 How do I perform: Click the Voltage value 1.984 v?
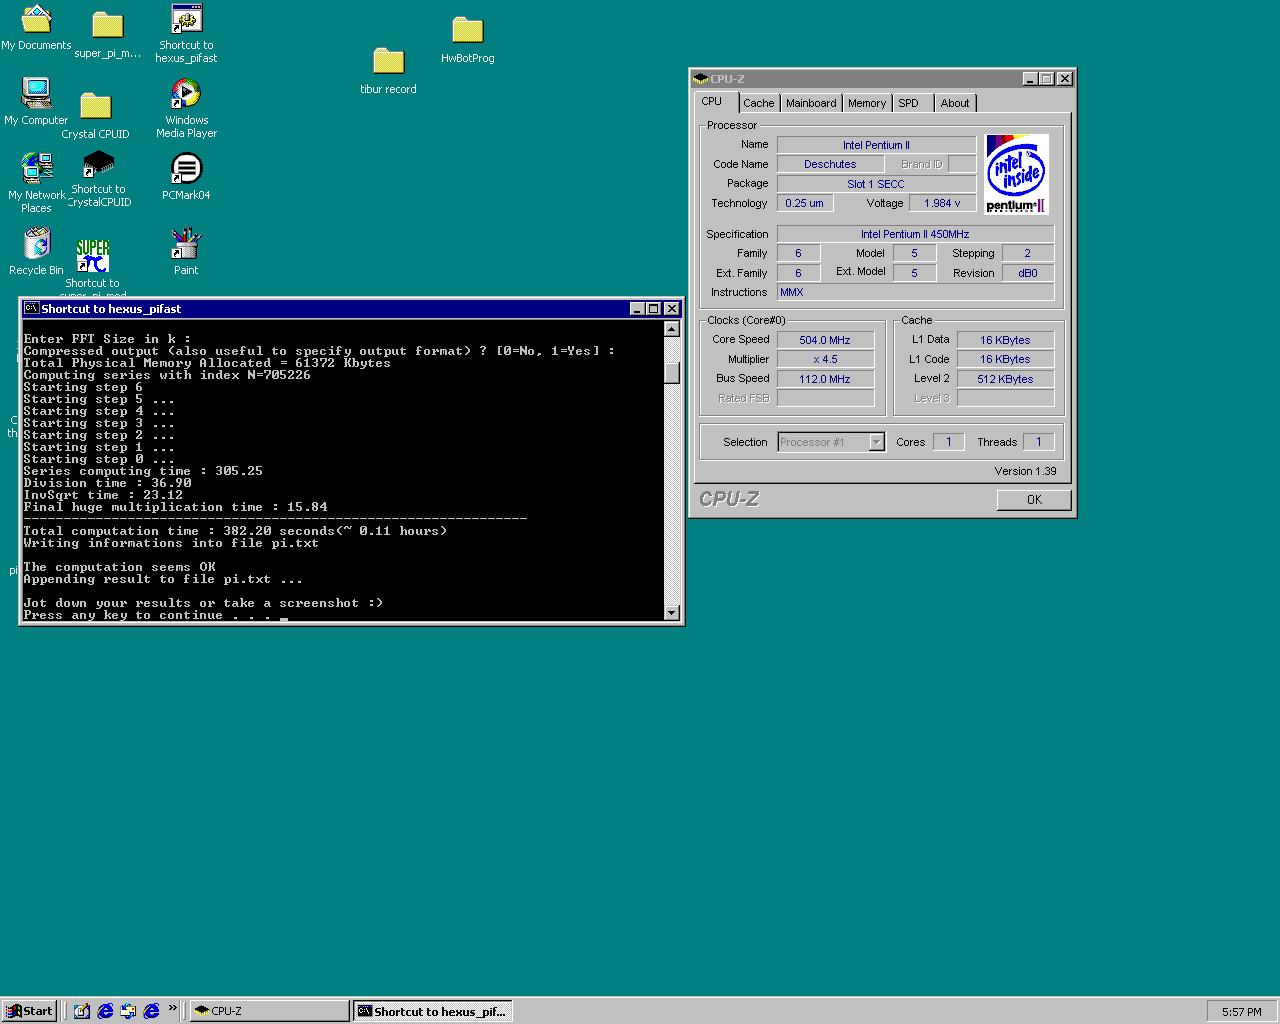point(942,203)
